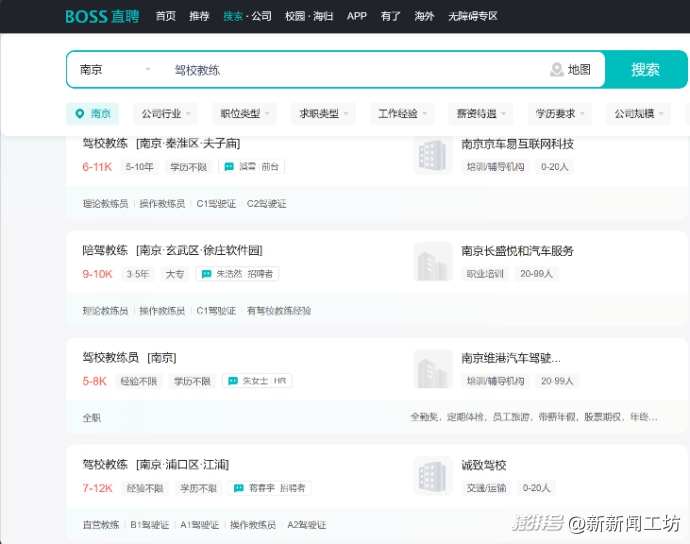Click 南京长盛悦和汽车服务 company logo icon
The height and width of the screenshot is (544, 690).
(432, 262)
